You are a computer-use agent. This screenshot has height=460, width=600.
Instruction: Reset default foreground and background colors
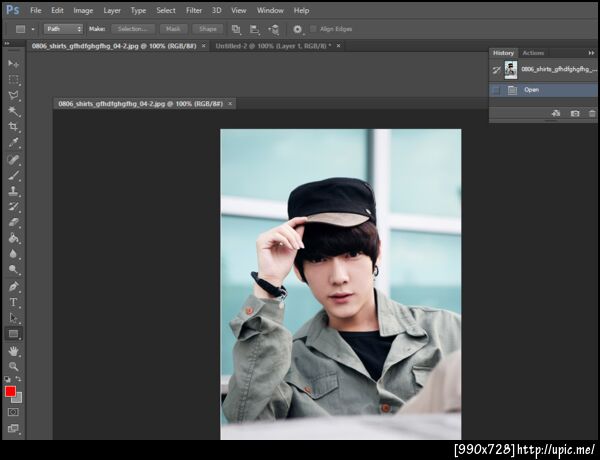tap(7, 379)
